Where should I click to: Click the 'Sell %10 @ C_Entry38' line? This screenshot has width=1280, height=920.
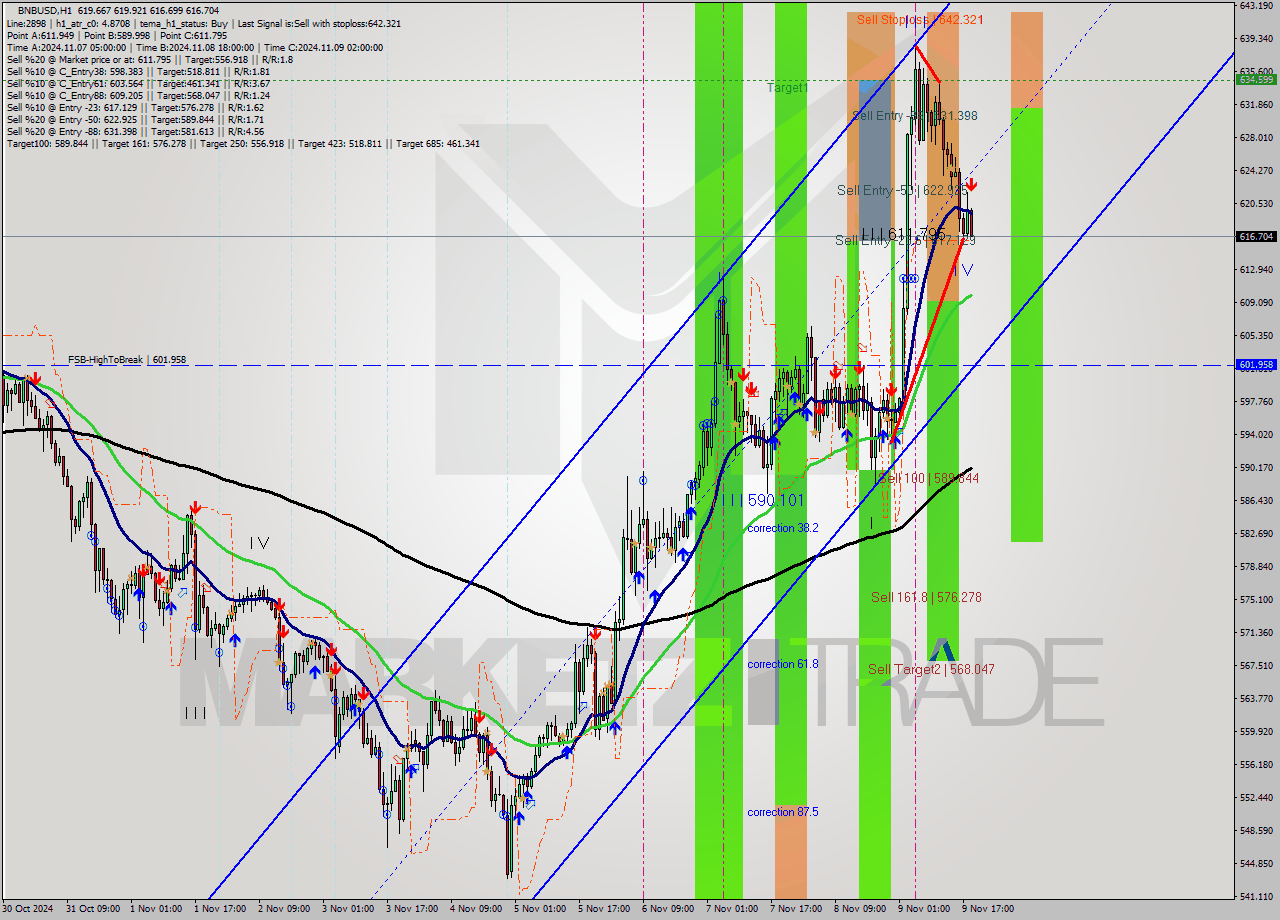tap(137, 71)
